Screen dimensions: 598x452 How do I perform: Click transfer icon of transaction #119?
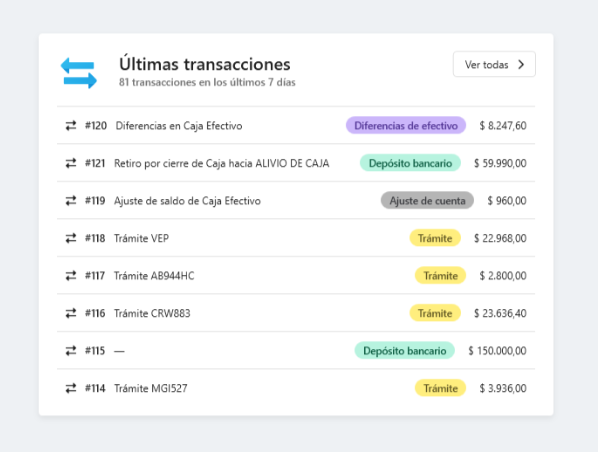71,201
